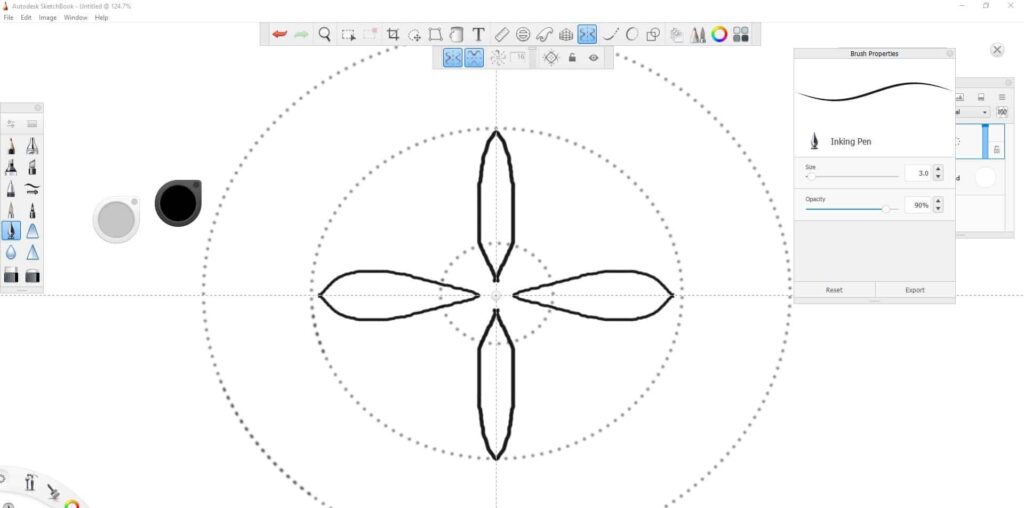Close the brush palette
The height and width of the screenshot is (508, 1024).
(x=38, y=108)
